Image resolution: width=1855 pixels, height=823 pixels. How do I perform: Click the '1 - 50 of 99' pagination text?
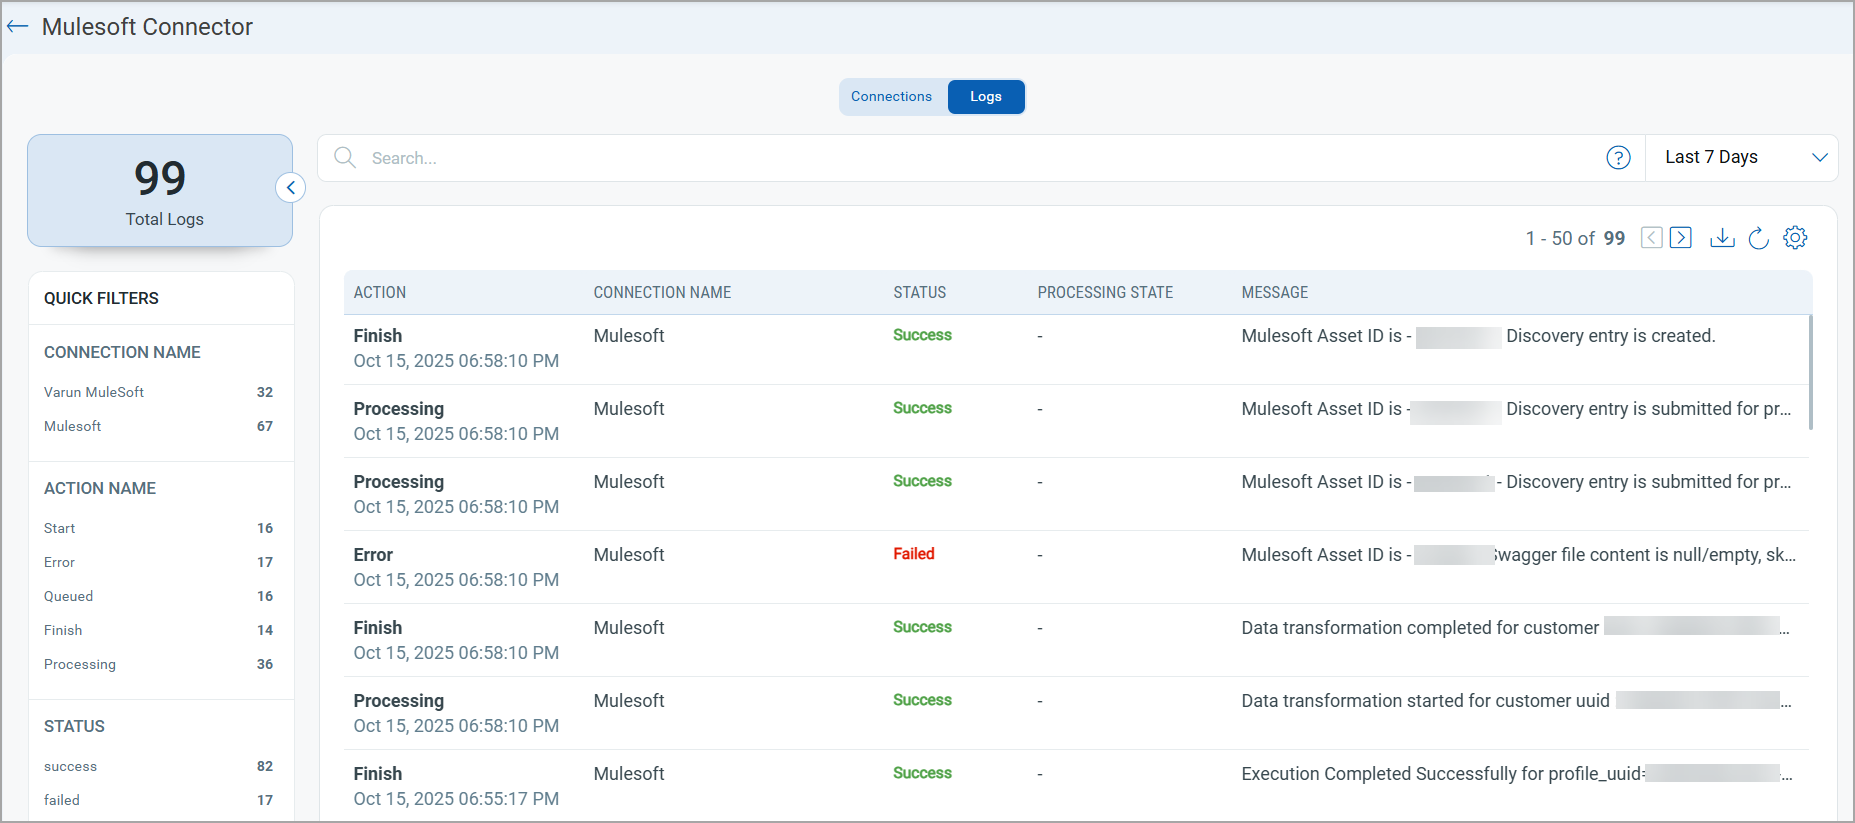click(x=1575, y=238)
